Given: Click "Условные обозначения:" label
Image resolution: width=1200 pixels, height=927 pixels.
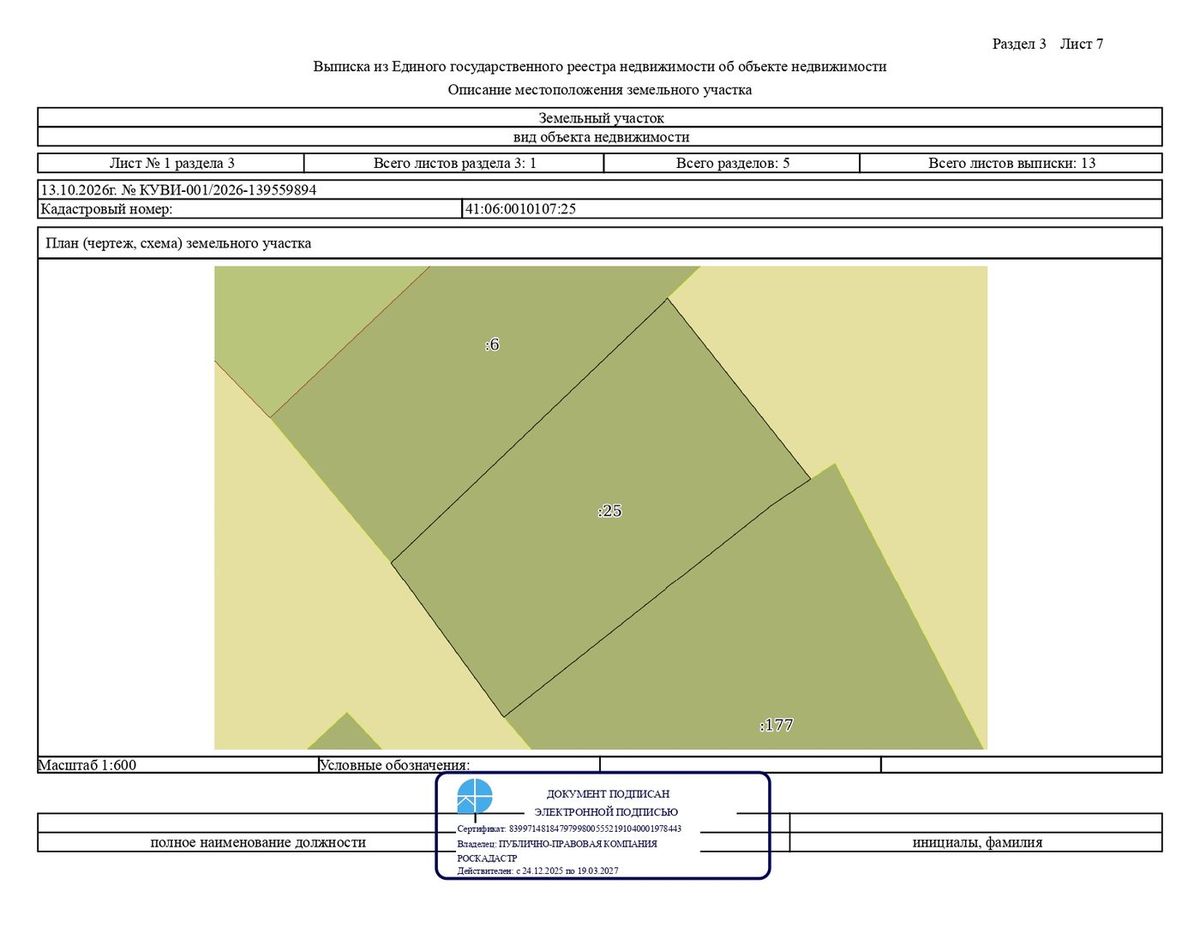Looking at the screenshot, I should [395, 765].
